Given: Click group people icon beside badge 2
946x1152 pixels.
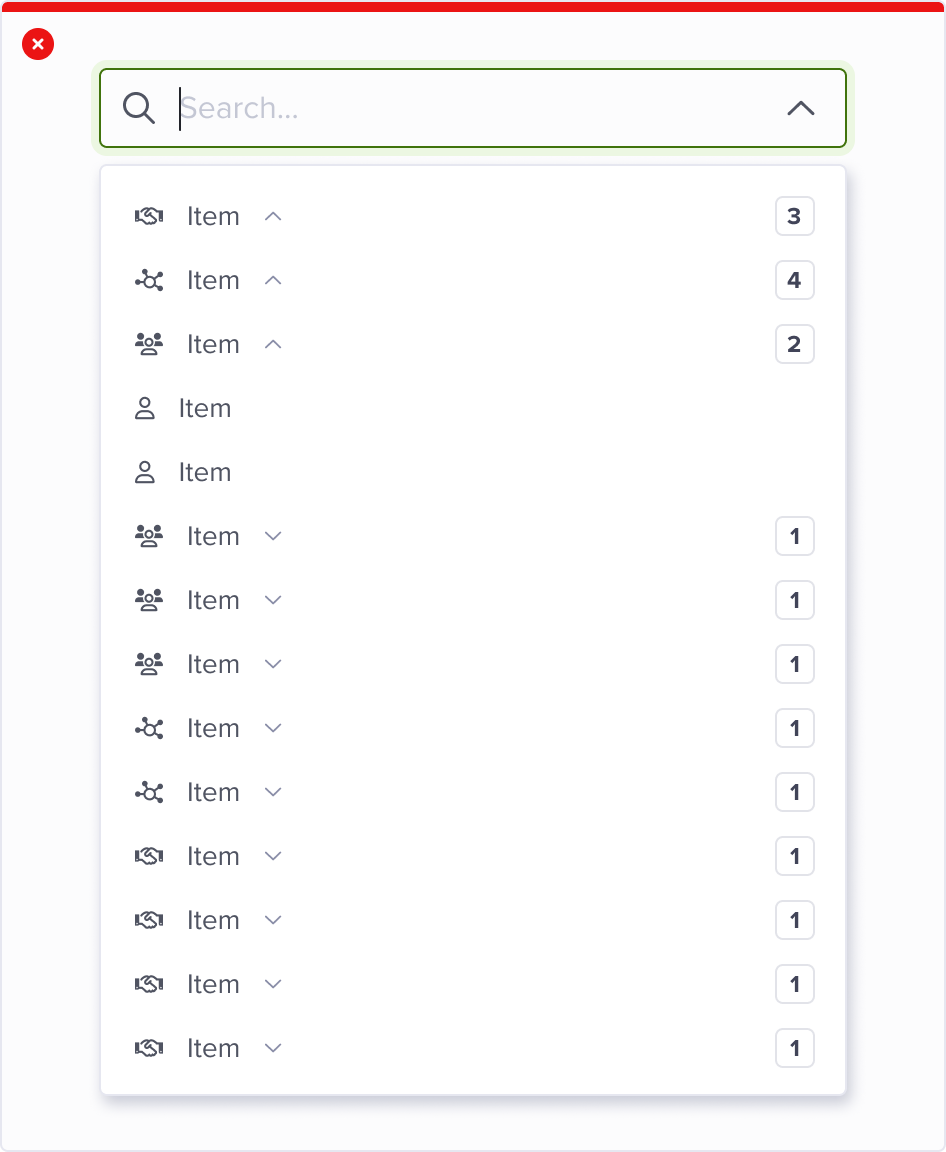Looking at the screenshot, I should coord(149,344).
